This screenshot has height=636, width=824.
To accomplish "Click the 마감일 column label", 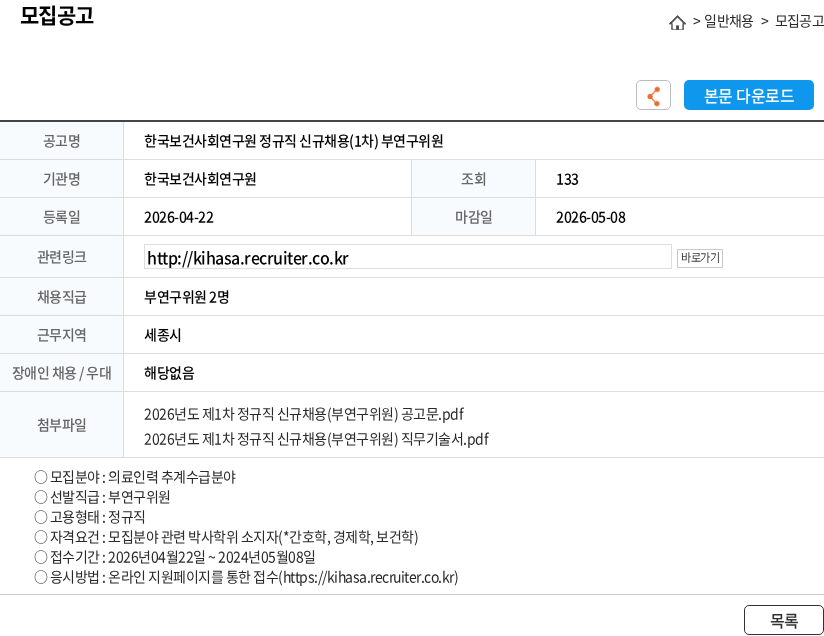I will [x=473, y=217].
